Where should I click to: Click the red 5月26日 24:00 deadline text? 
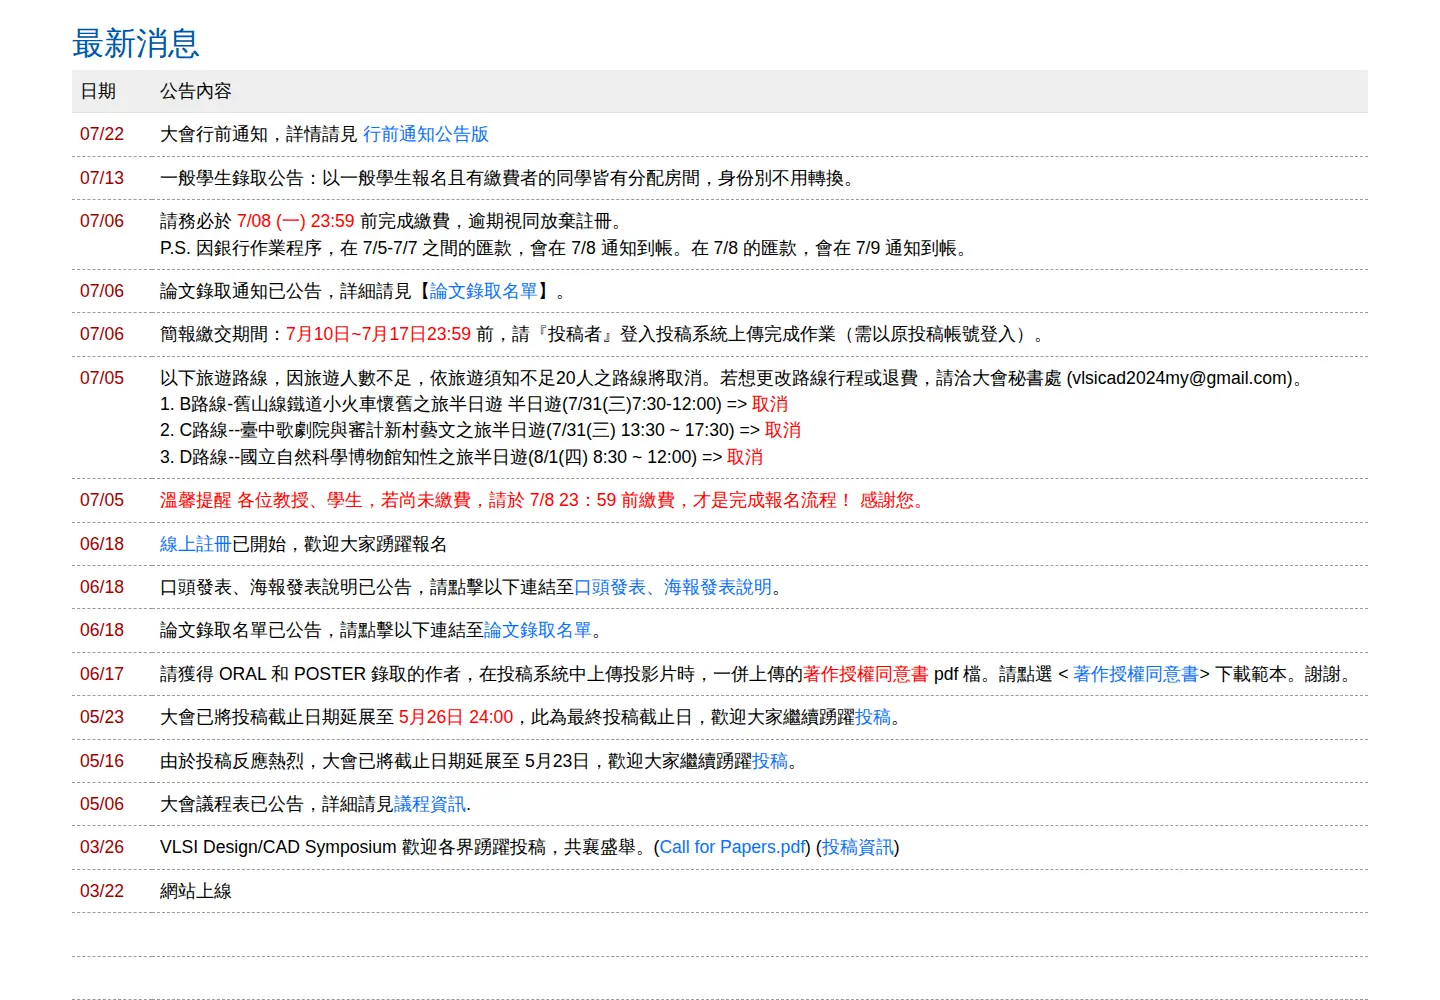pos(456,717)
